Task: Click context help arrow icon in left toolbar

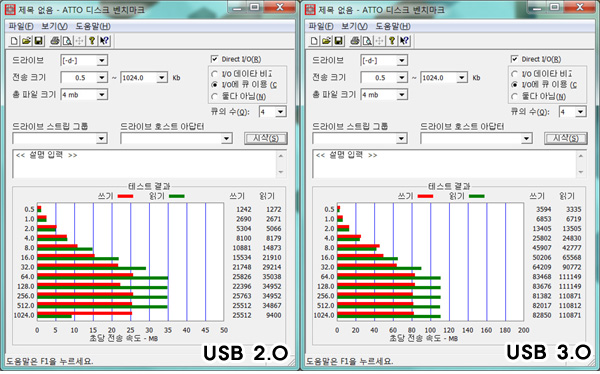Action: (x=104, y=41)
